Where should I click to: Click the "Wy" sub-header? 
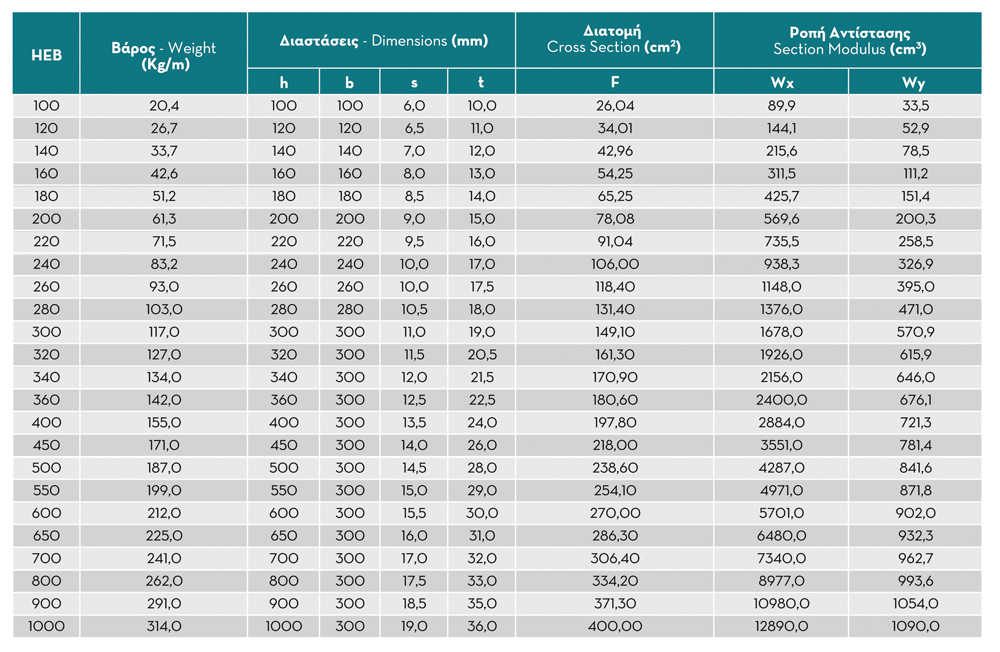coord(914,83)
